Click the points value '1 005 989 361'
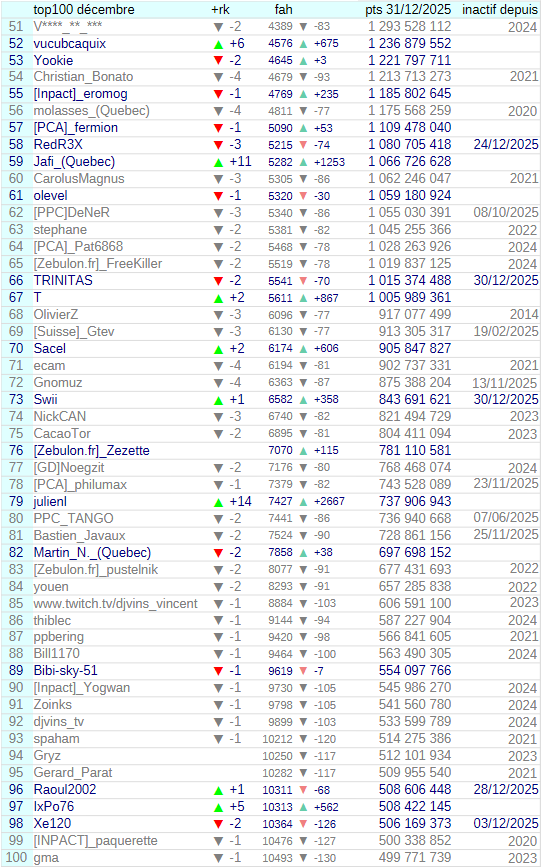Viewport: 542px width, 868px height. click(x=410, y=297)
